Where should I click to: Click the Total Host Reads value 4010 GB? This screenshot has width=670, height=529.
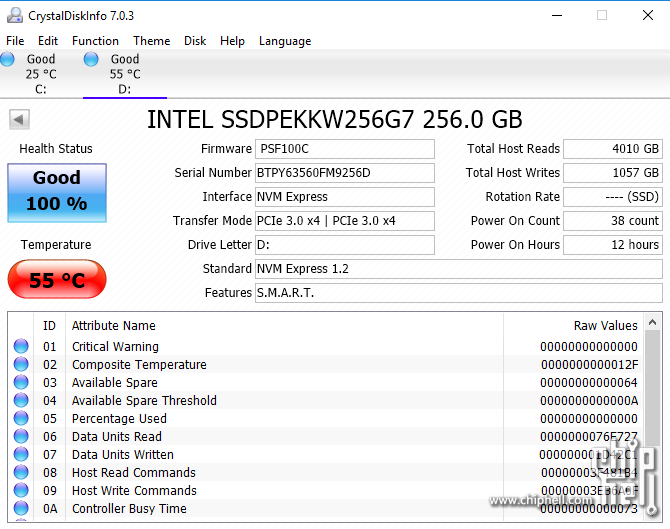pyautogui.click(x=613, y=149)
